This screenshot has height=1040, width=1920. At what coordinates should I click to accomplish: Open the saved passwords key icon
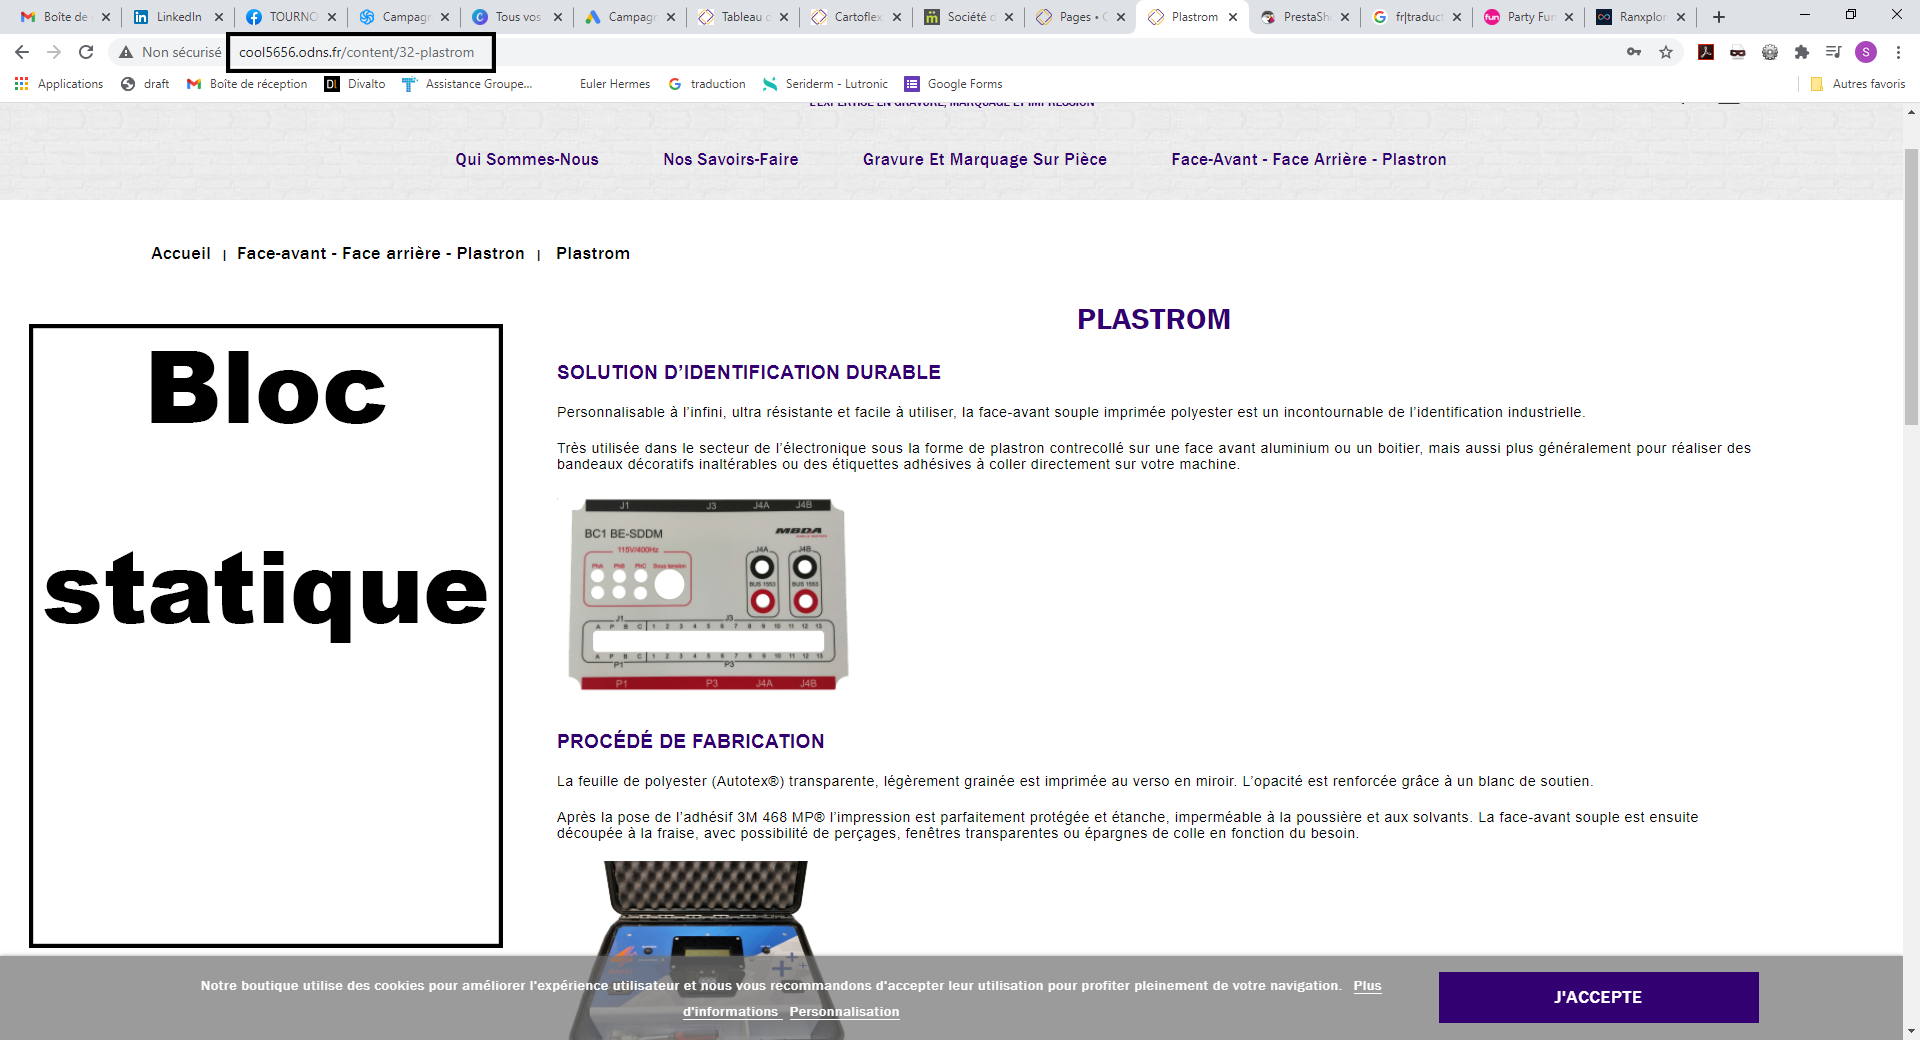point(1634,52)
